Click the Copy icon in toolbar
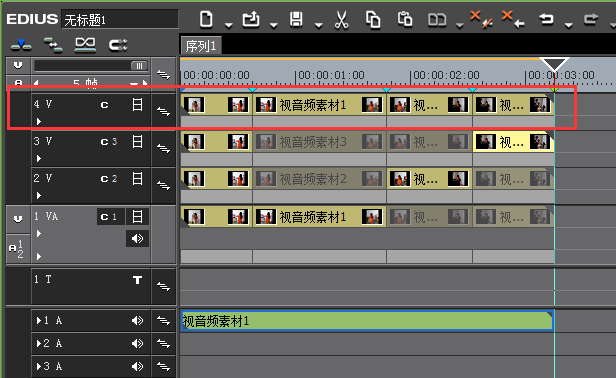 click(373, 20)
